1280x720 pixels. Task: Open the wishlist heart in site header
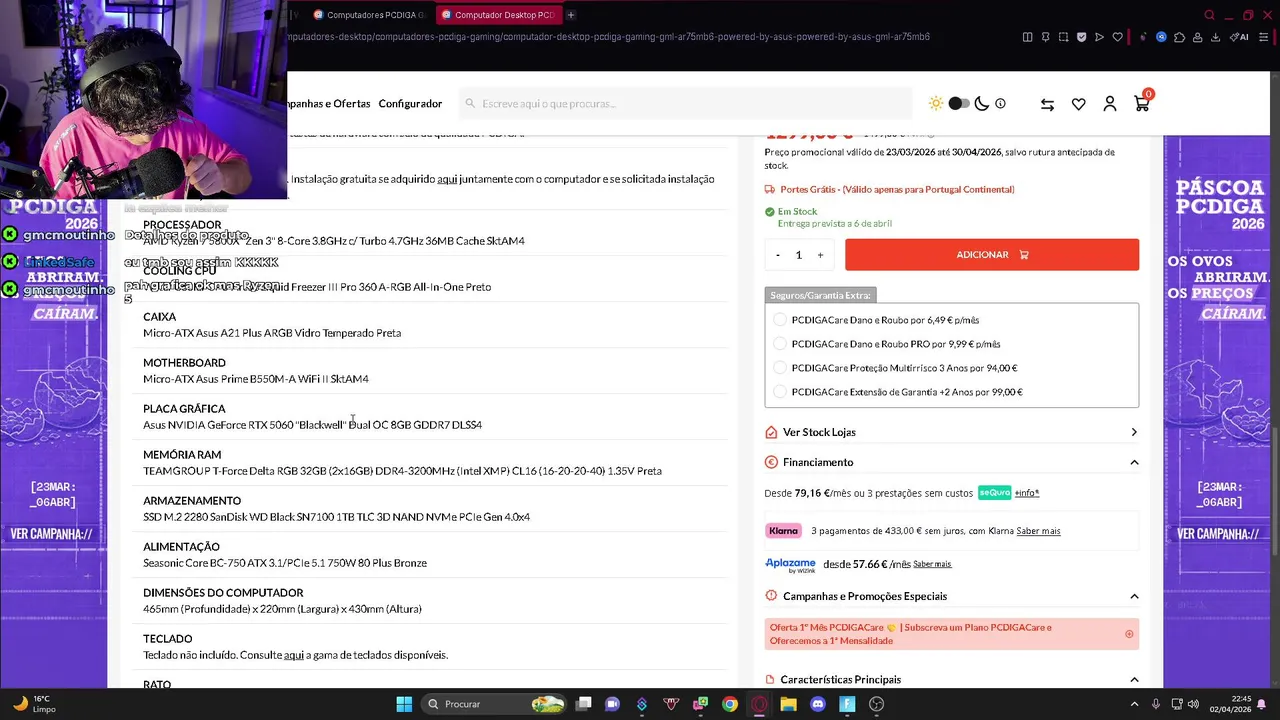(x=1078, y=104)
